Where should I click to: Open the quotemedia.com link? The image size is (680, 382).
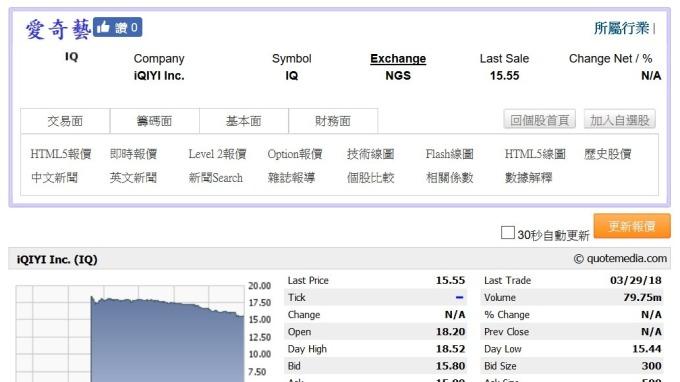[620, 258]
